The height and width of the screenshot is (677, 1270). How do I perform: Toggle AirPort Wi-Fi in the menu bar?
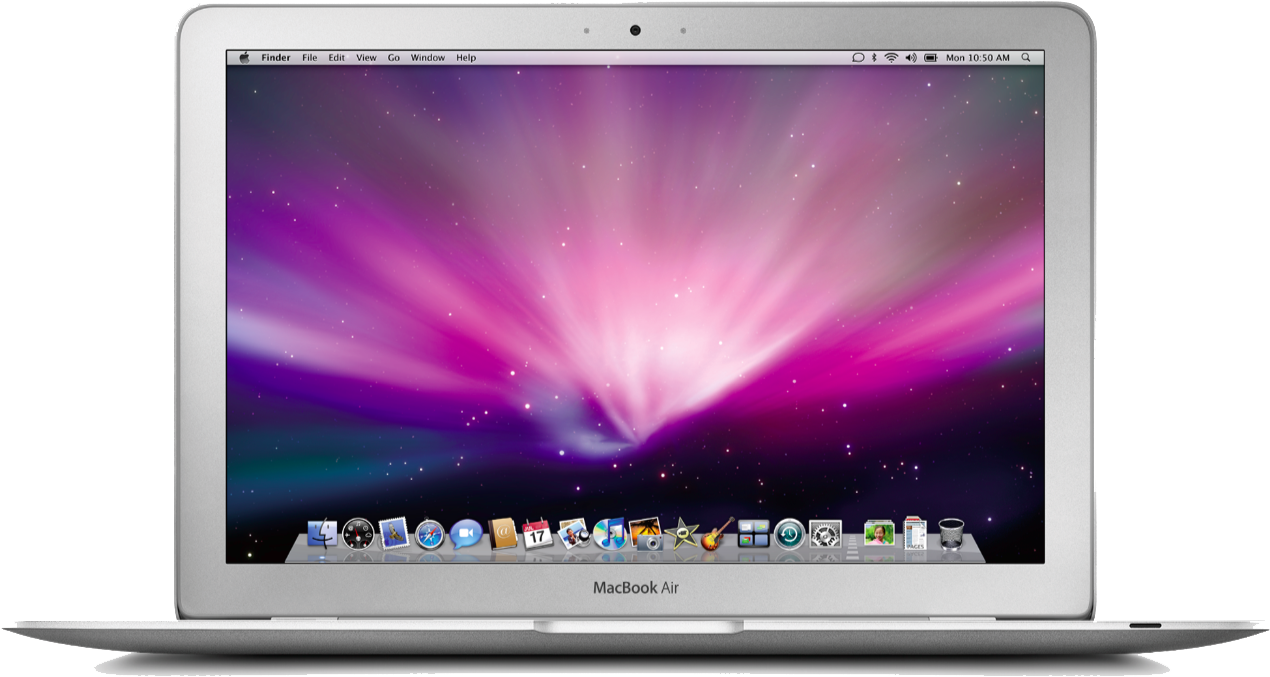891,57
